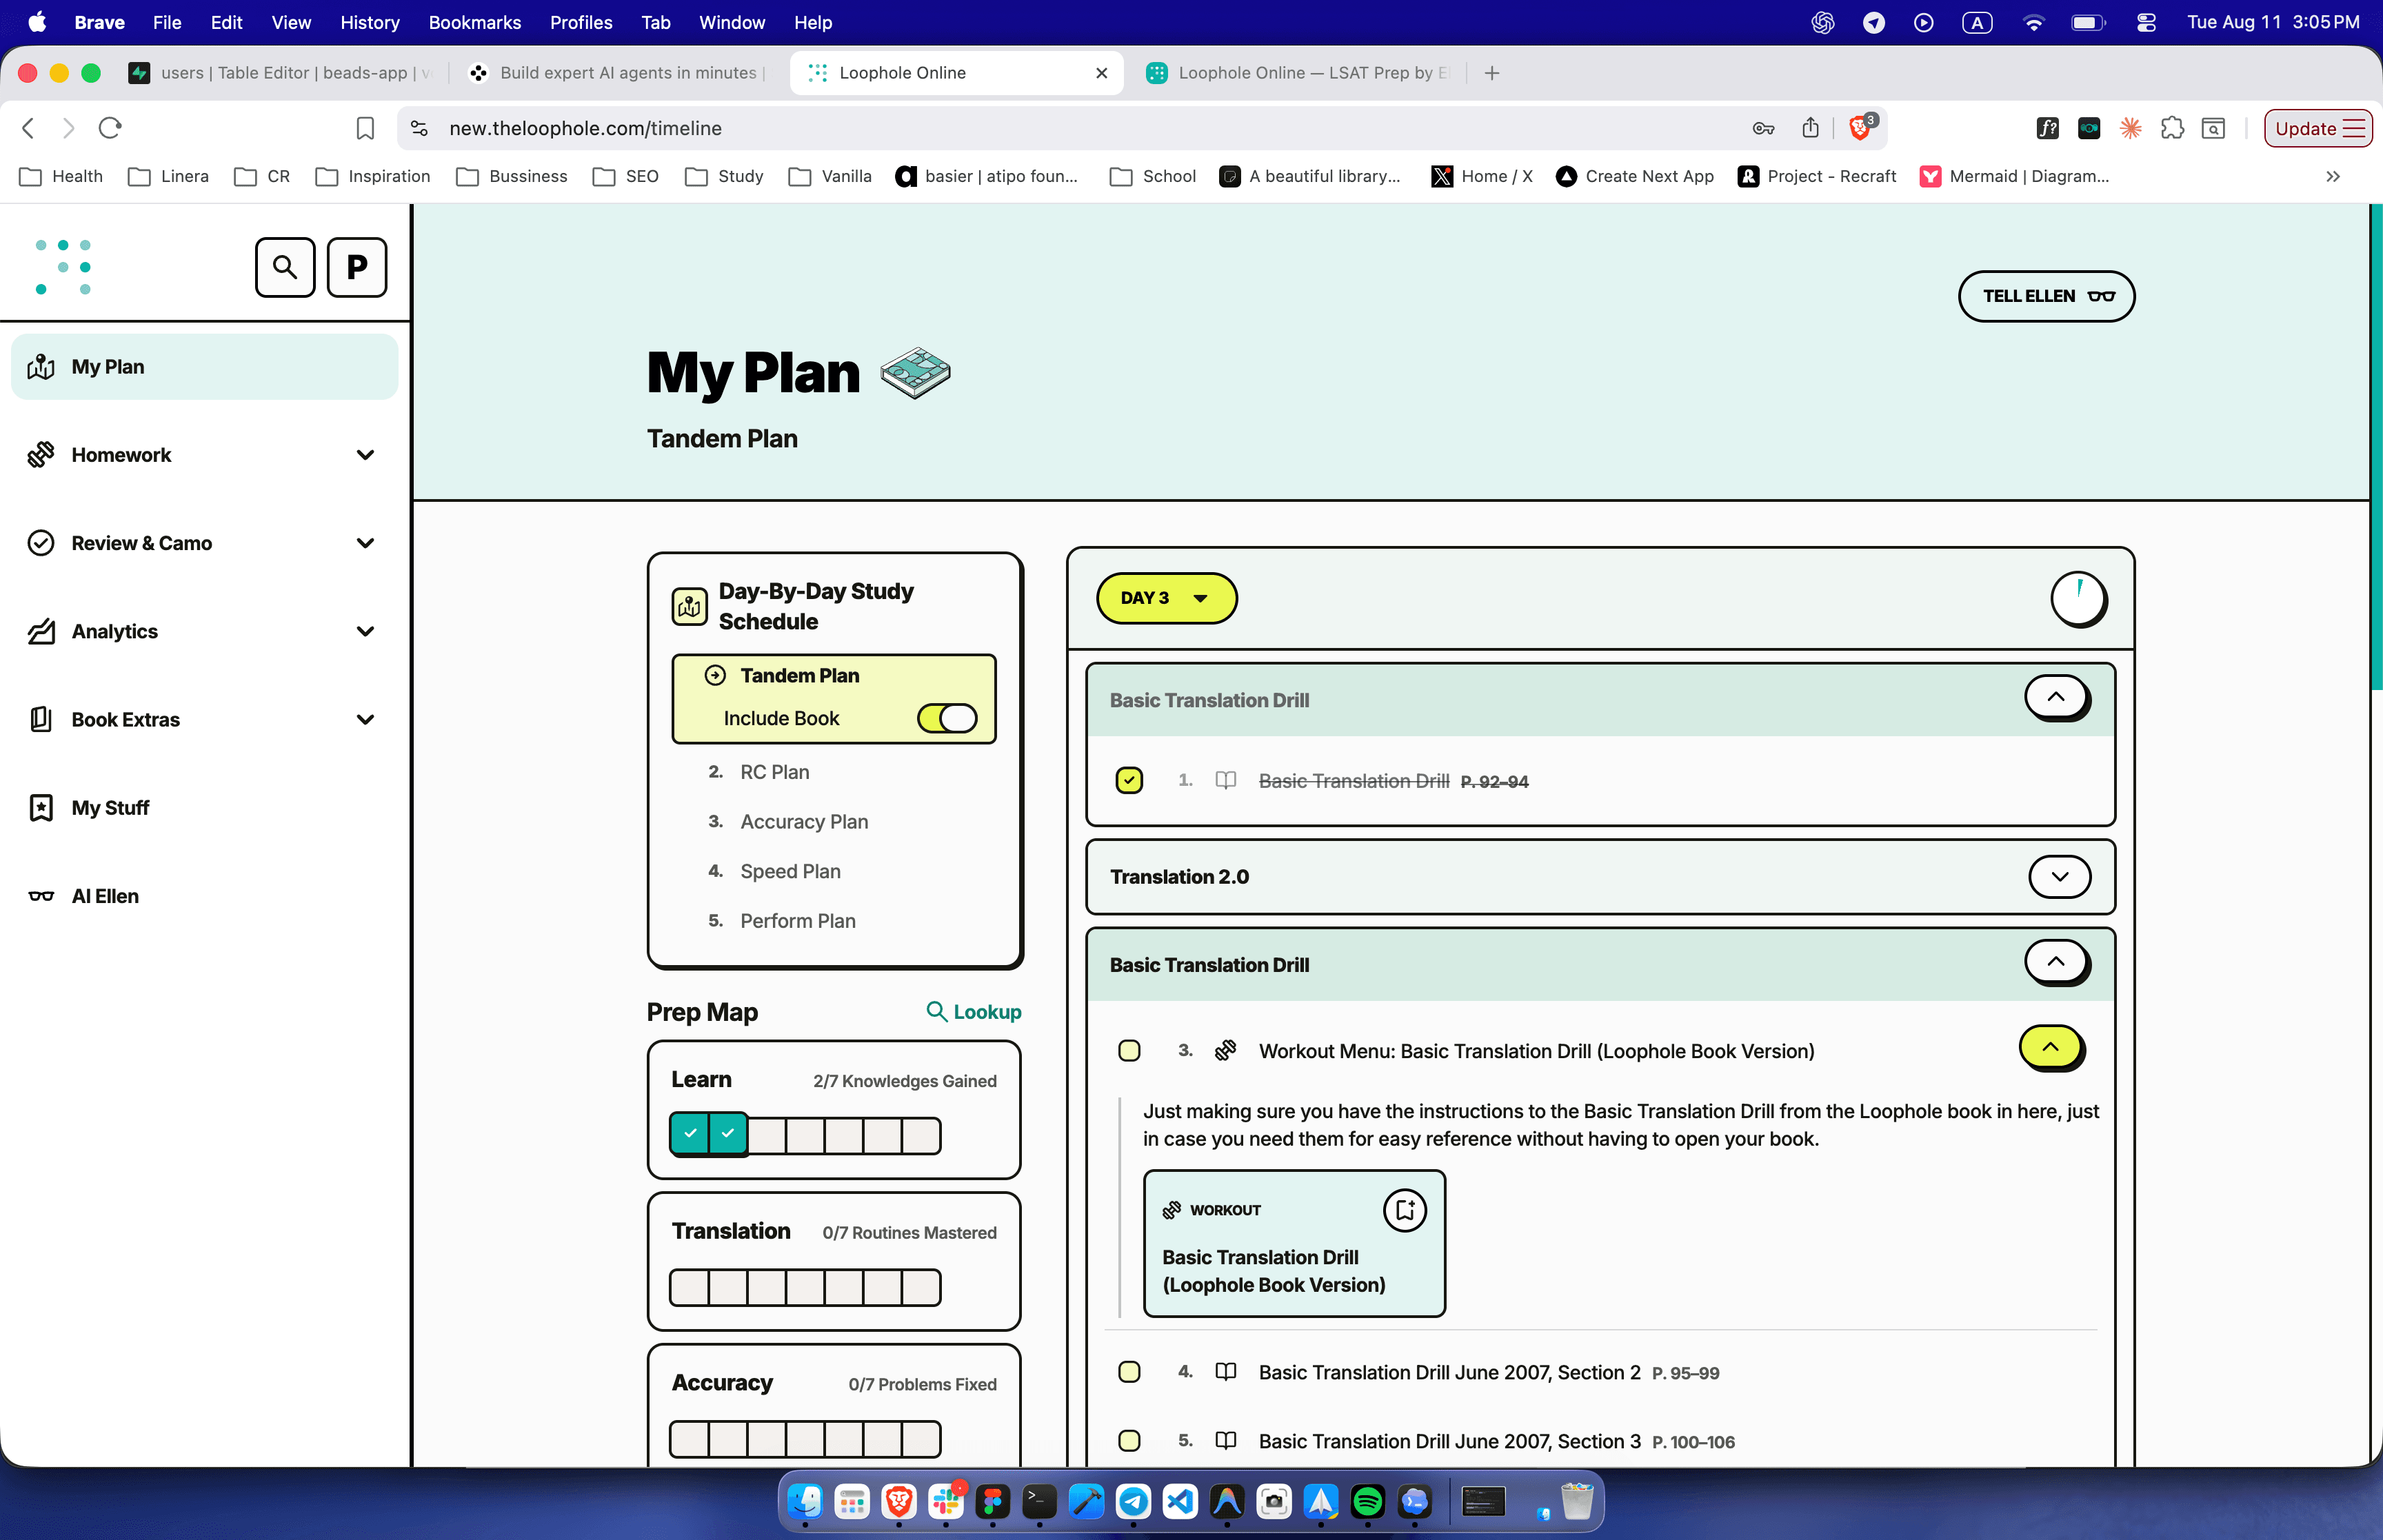This screenshot has height=1540, width=2383.
Task: Click the book icon beside item 5
Action: (1225, 1441)
